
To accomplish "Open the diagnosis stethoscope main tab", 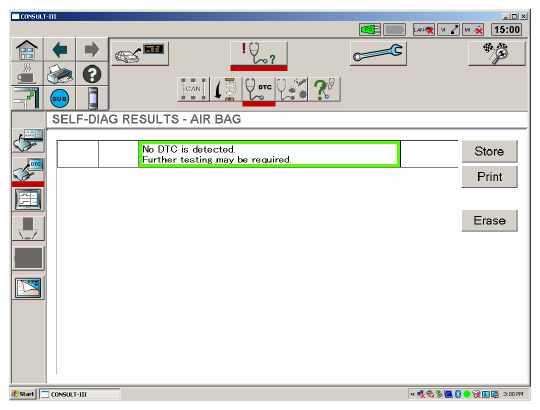I will pyautogui.click(x=259, y=53).
